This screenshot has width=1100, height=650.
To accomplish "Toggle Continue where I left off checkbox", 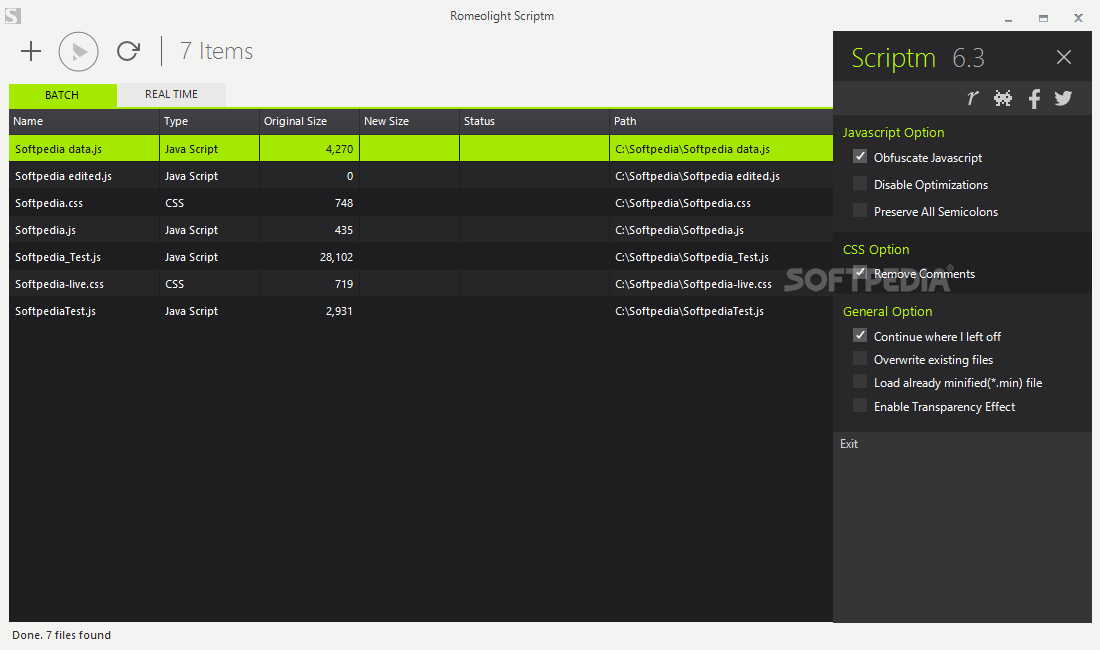I will click(859, 335).
